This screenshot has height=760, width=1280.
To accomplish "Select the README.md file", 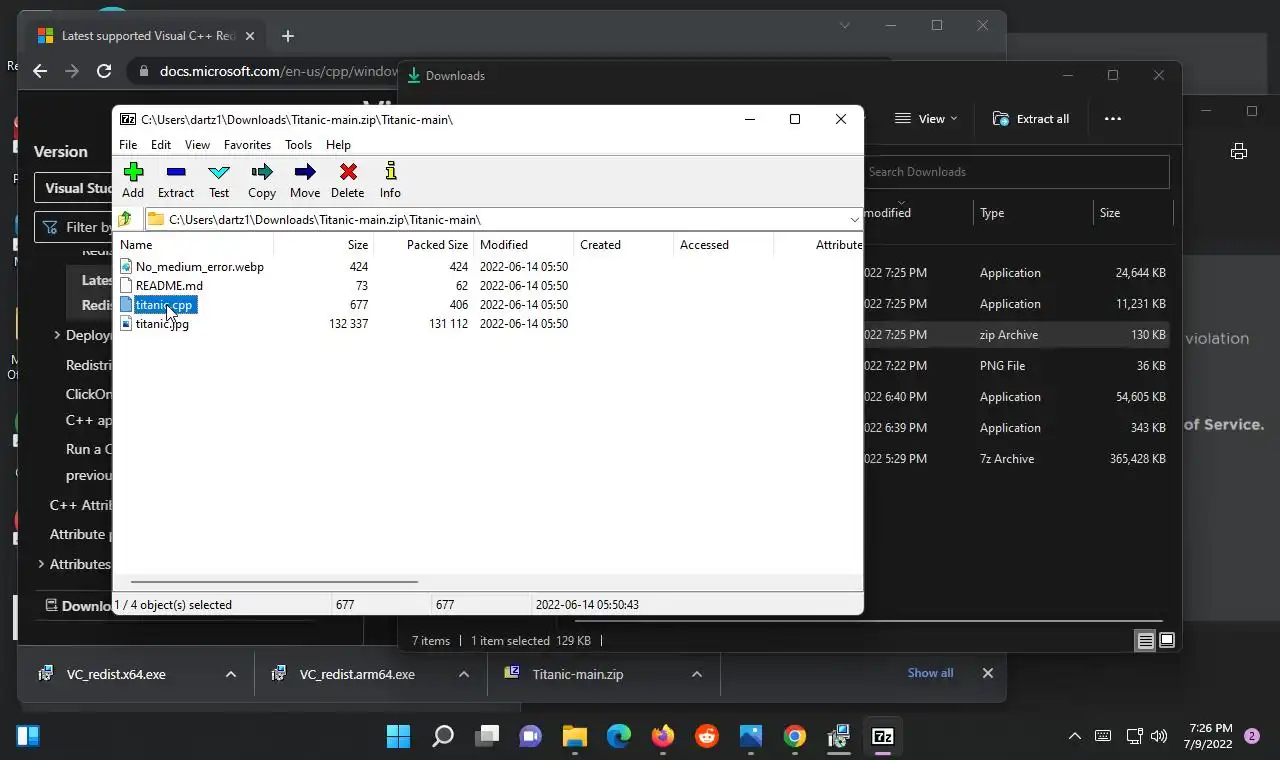I will [x=169, y=286].
